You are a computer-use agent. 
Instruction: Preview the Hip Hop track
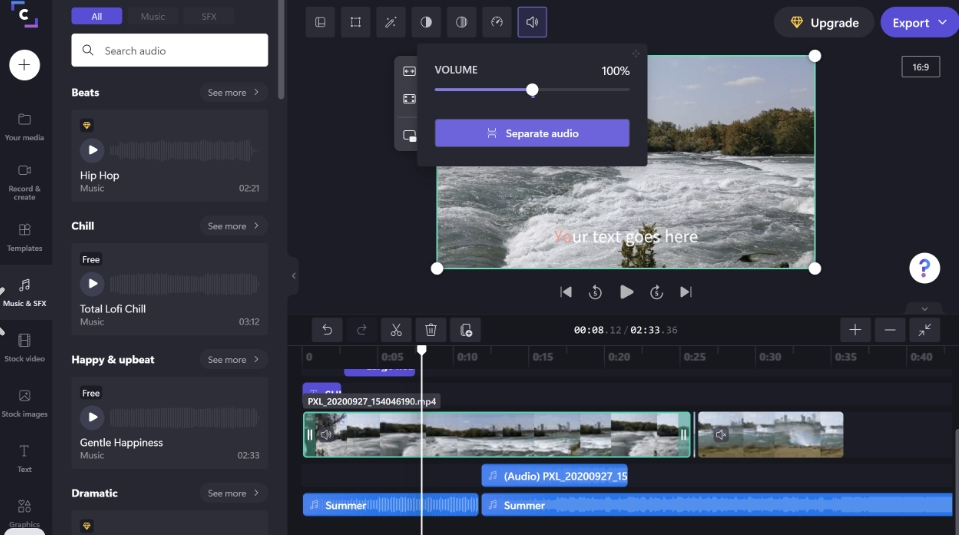point(92,150)
